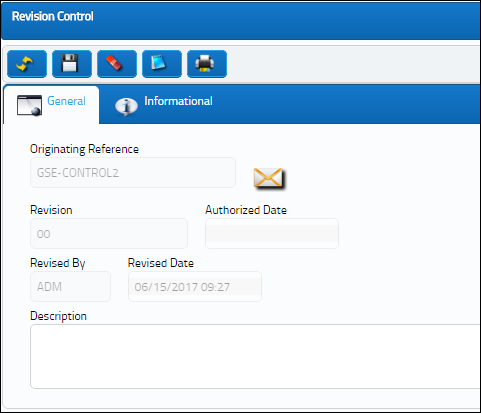Viewport: 481px width, 413px height.
Task: Click the Revision Control window title
Action: tap(53, 16)
